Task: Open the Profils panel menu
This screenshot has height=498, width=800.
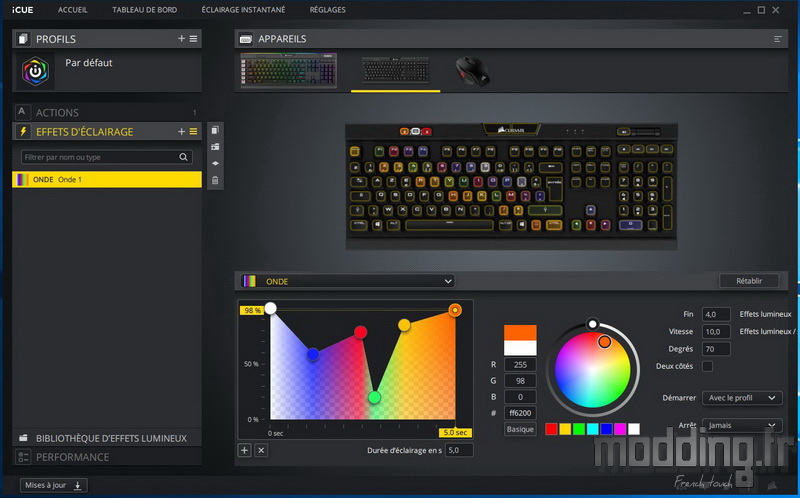Action: [x=193, y=39]
